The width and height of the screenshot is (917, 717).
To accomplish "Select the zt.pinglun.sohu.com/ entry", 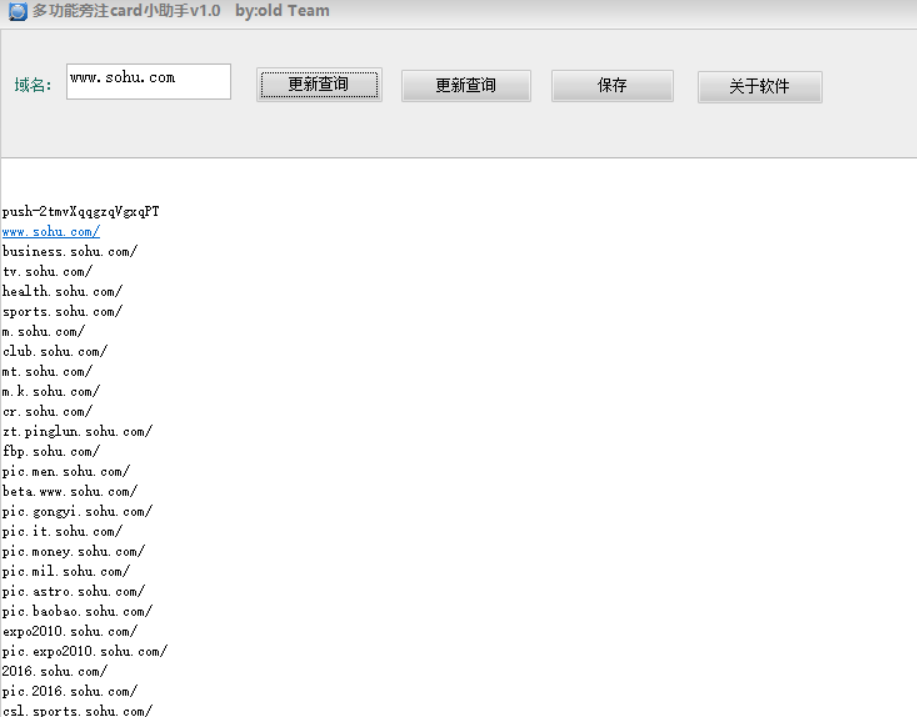I will coord(77,432).
